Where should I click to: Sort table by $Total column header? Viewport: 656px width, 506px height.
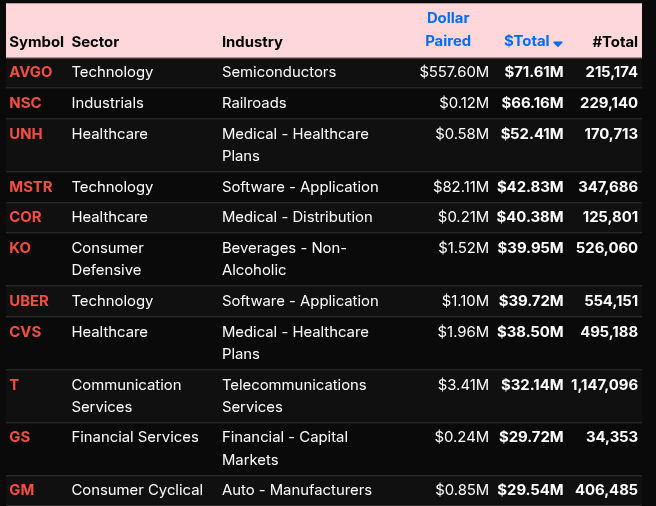[526, 41]
